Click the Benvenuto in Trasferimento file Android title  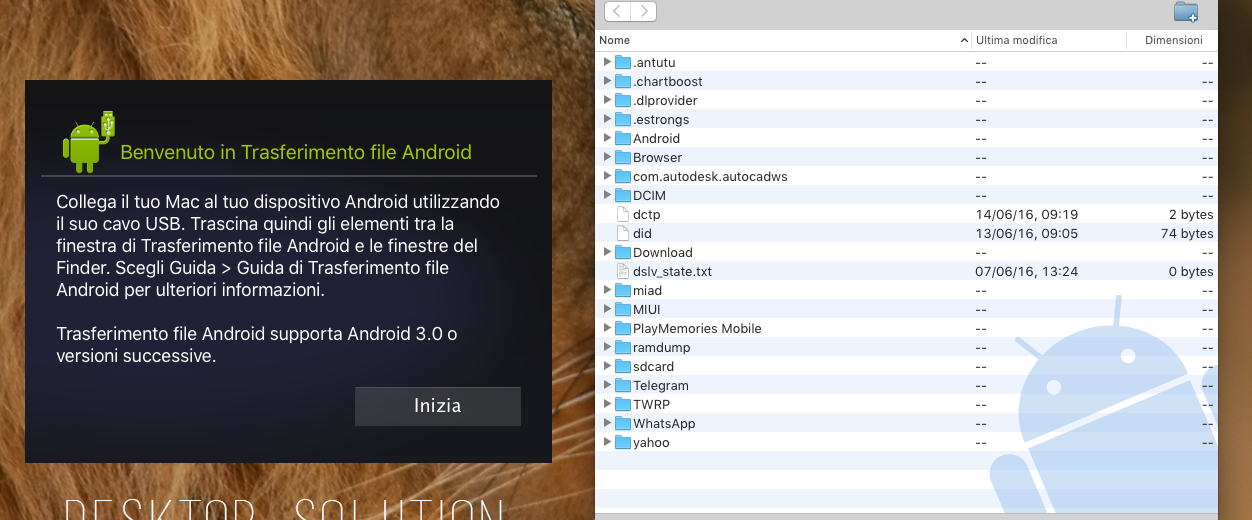296,152
